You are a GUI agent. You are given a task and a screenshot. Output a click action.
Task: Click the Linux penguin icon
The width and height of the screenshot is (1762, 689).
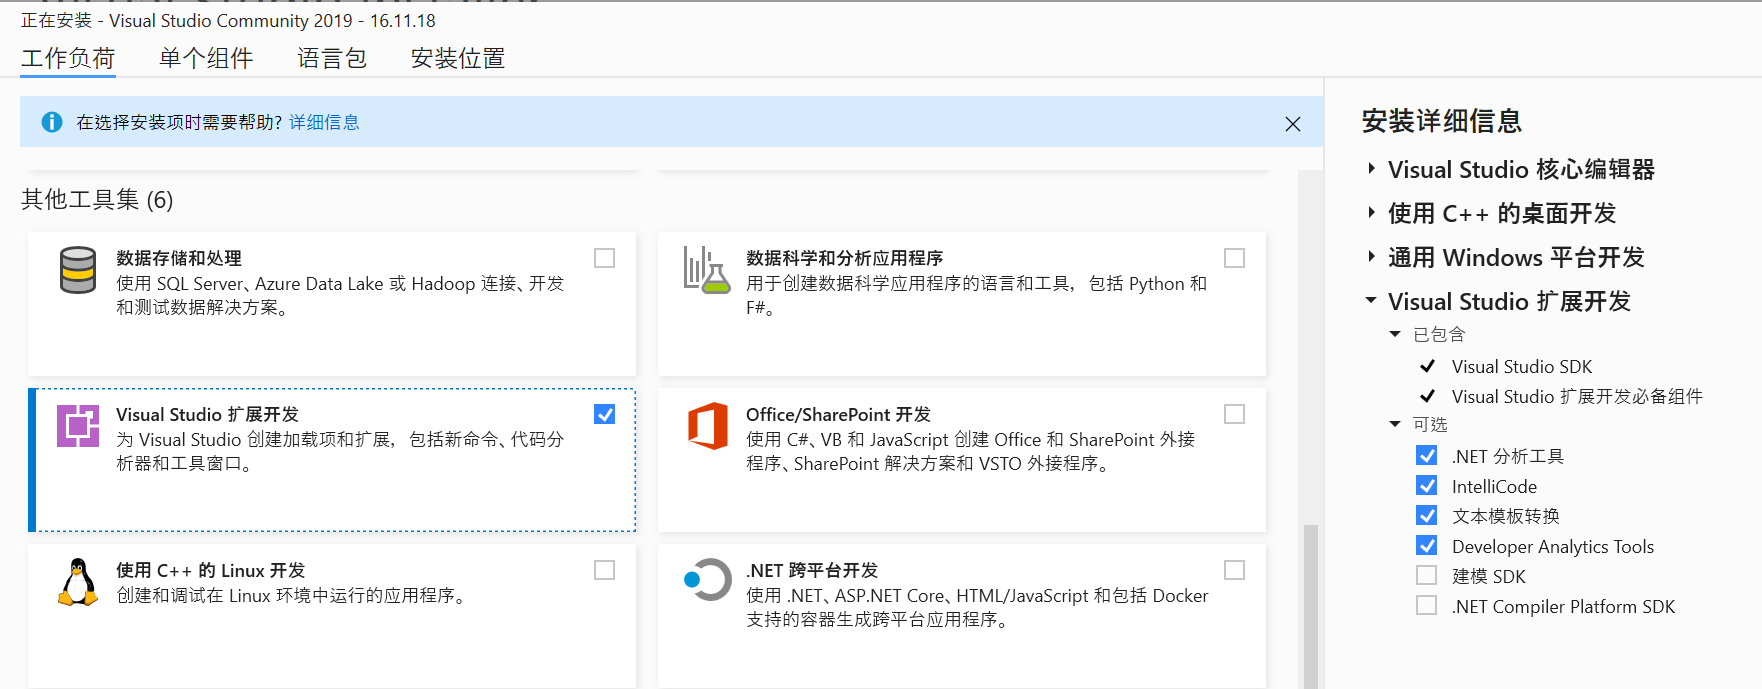tap(78, 582)
